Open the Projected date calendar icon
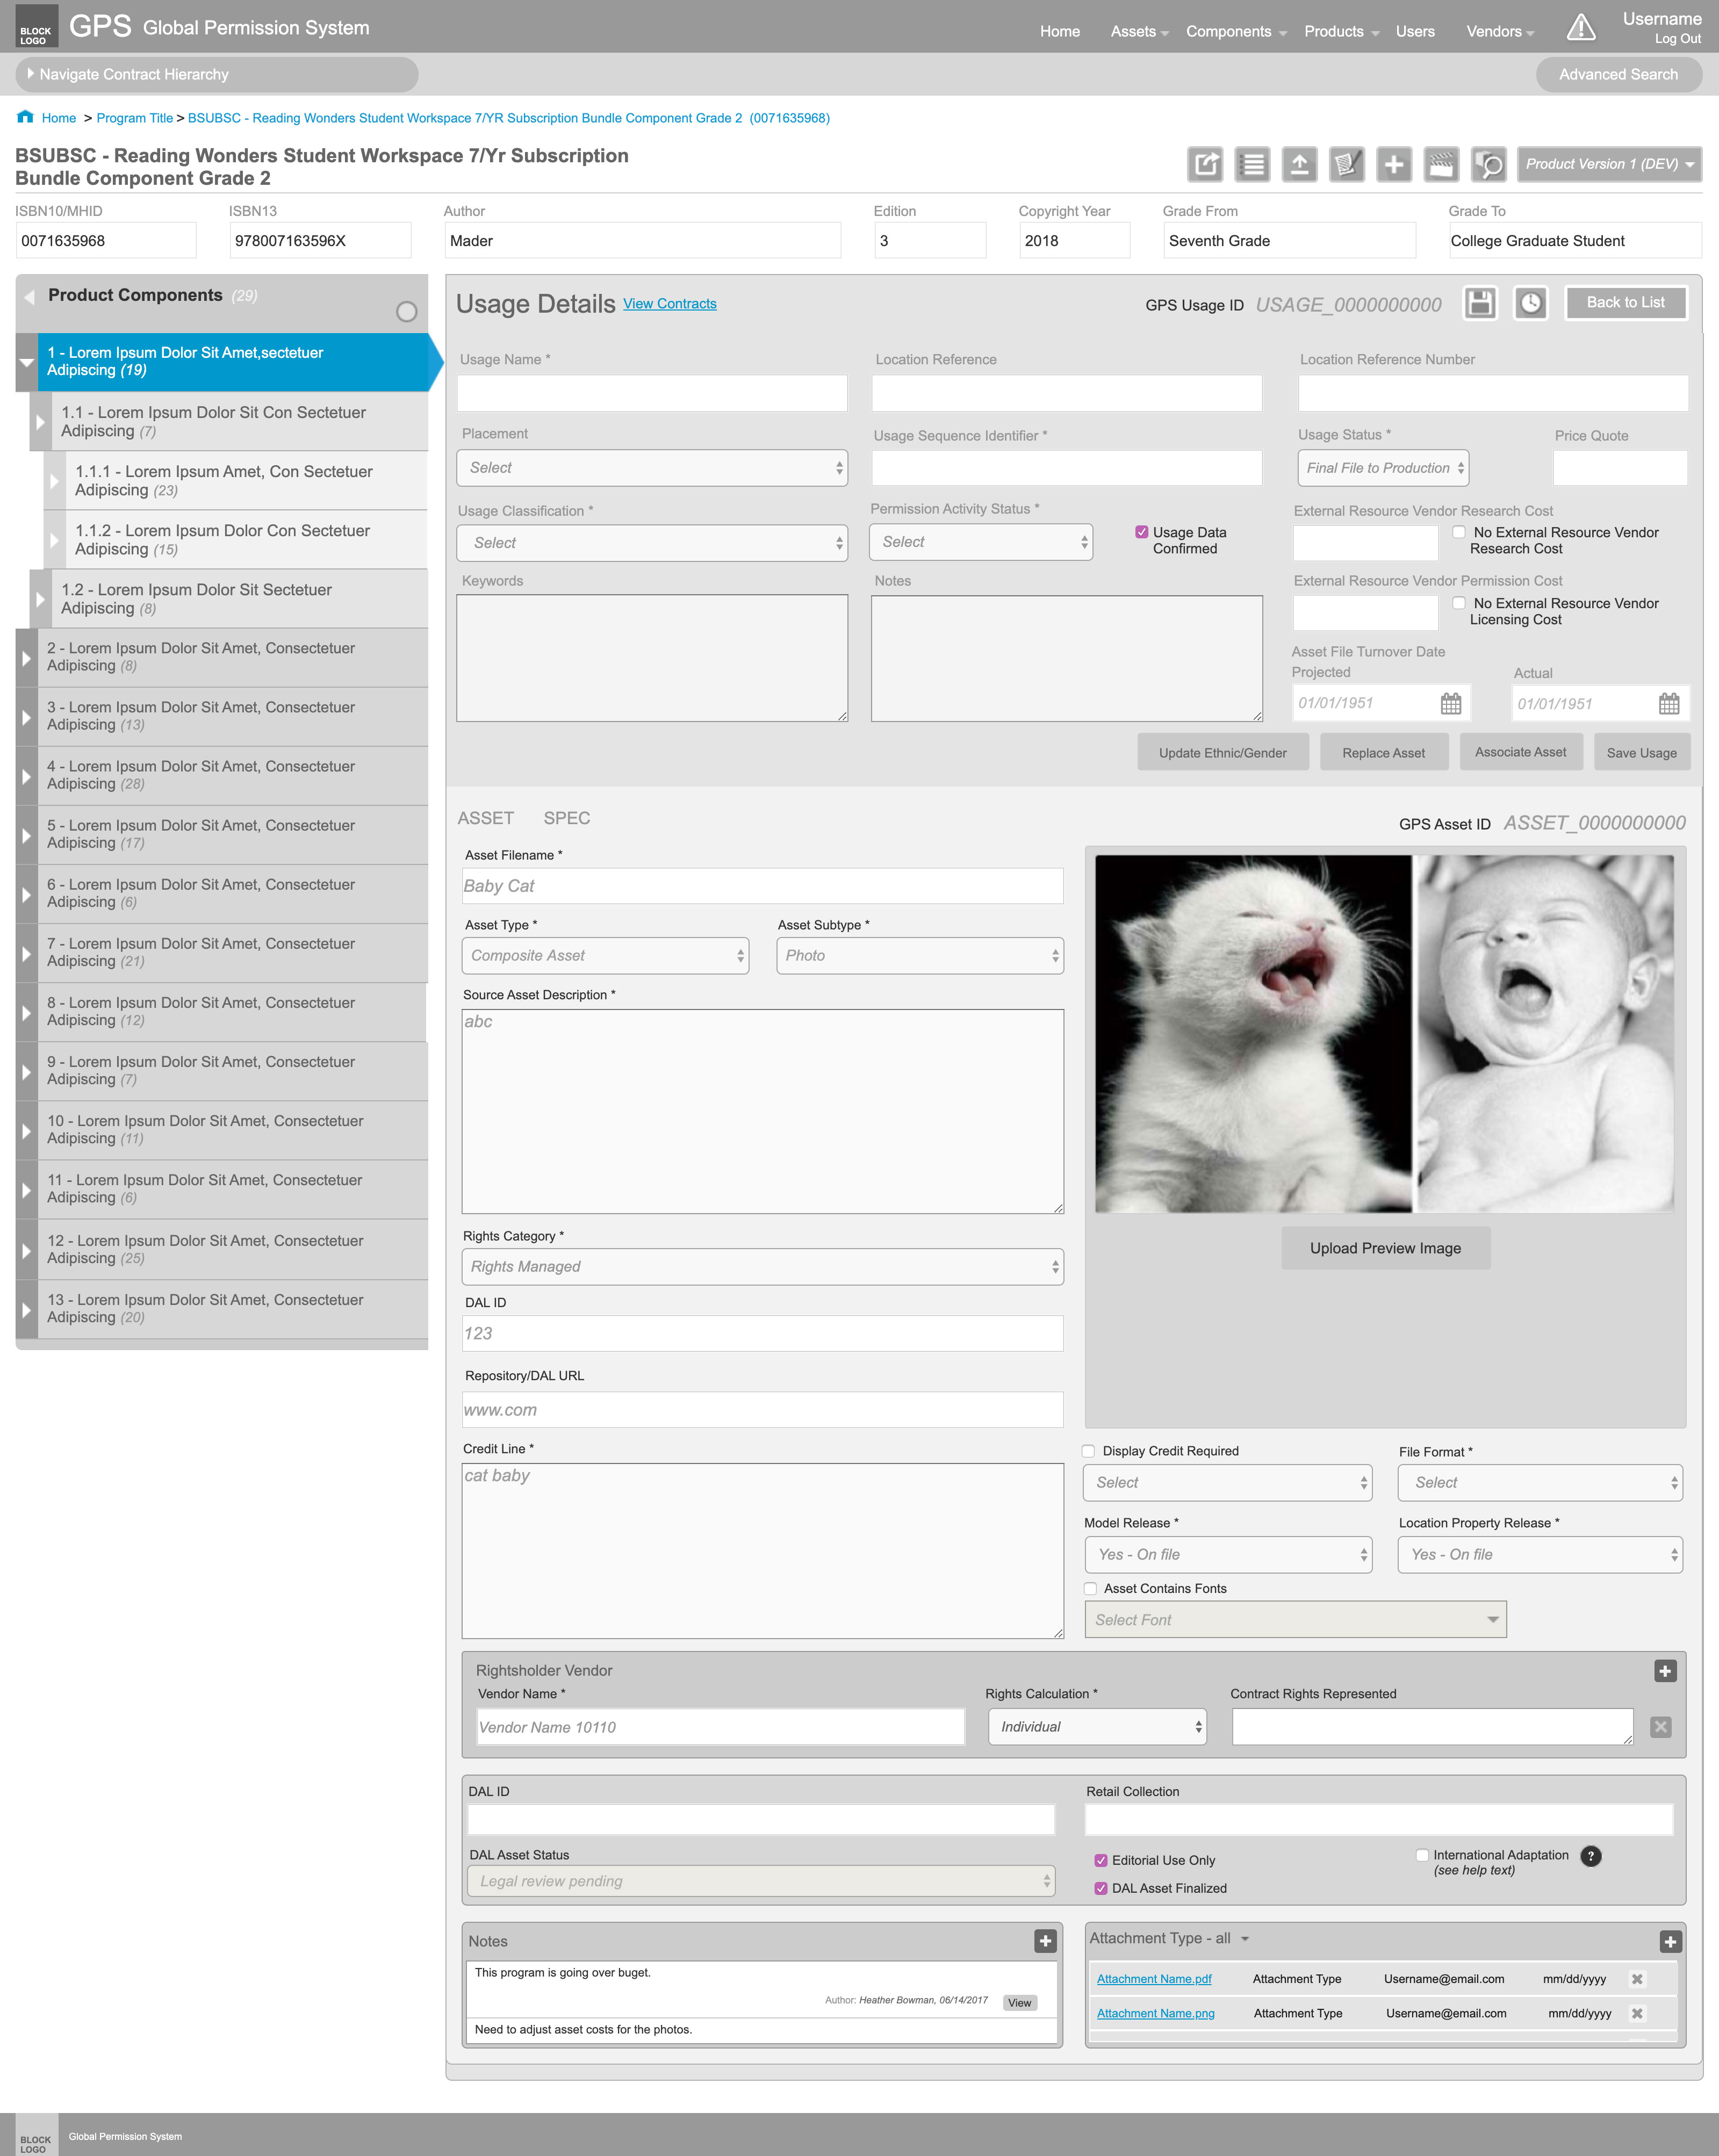The height and width of the screenshot is (2156, 1719). pos(1450,704)
